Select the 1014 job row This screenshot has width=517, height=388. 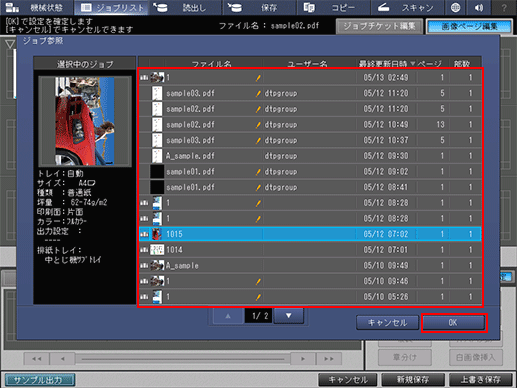point(310,250)
